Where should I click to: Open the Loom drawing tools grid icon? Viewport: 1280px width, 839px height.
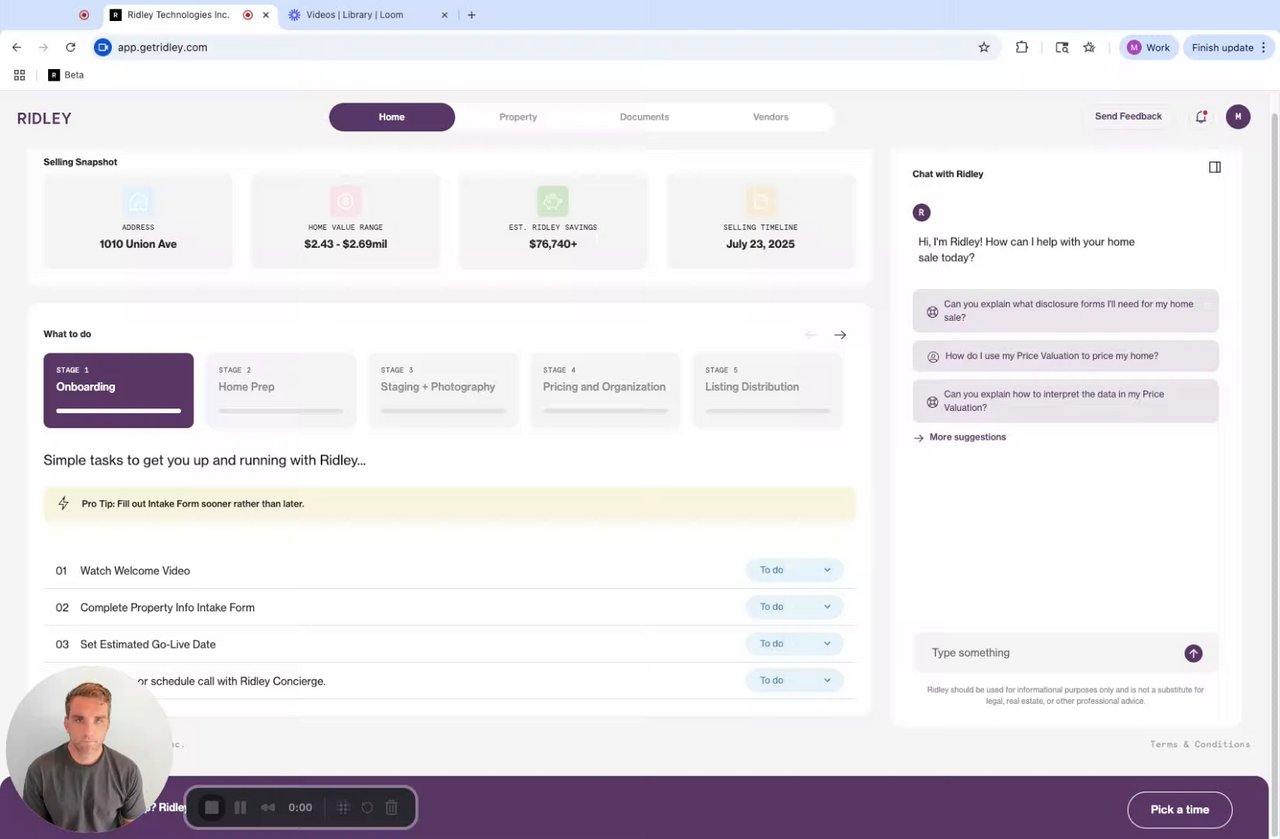pyautogui.click(x=342, y=807)
